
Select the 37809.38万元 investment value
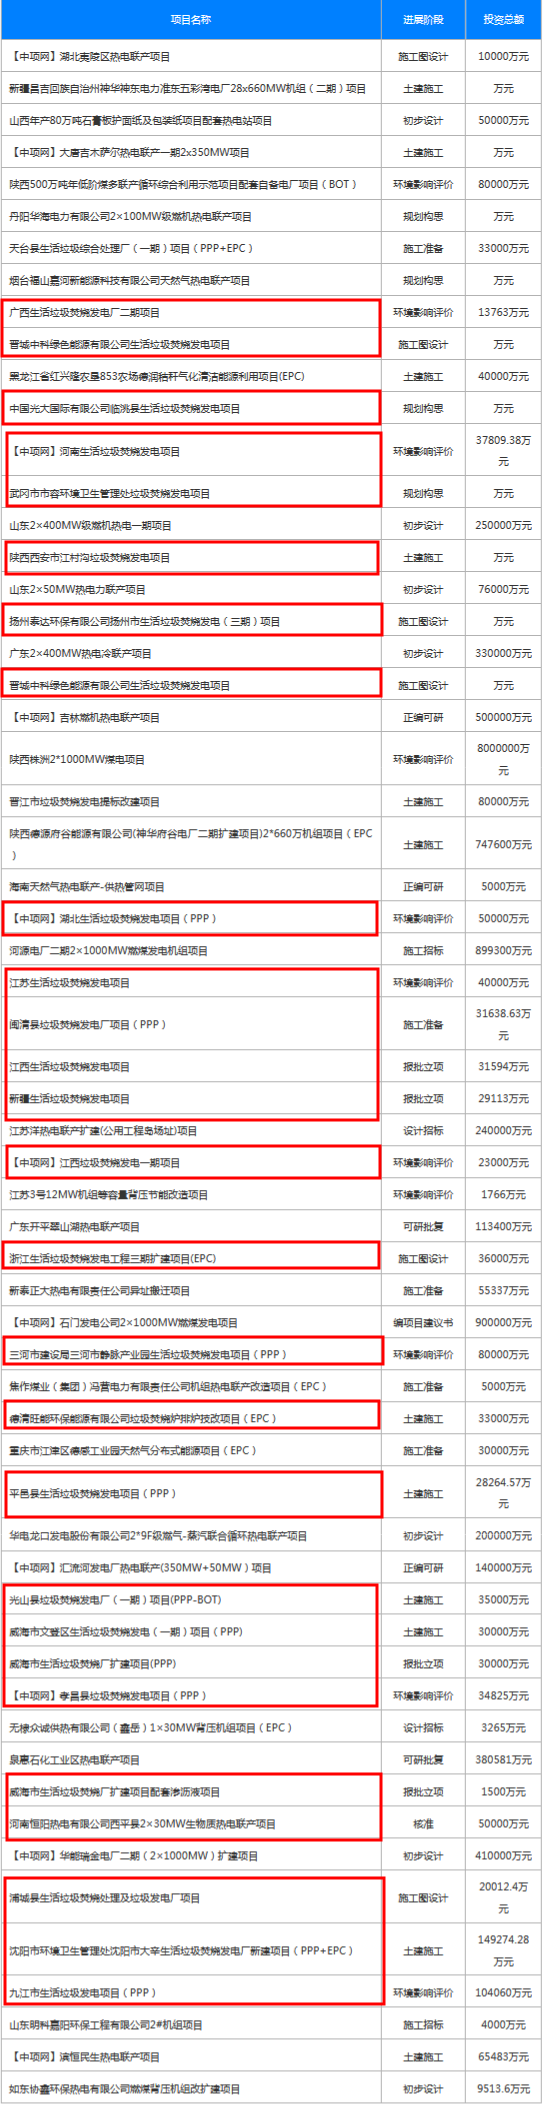pos(503,451)
